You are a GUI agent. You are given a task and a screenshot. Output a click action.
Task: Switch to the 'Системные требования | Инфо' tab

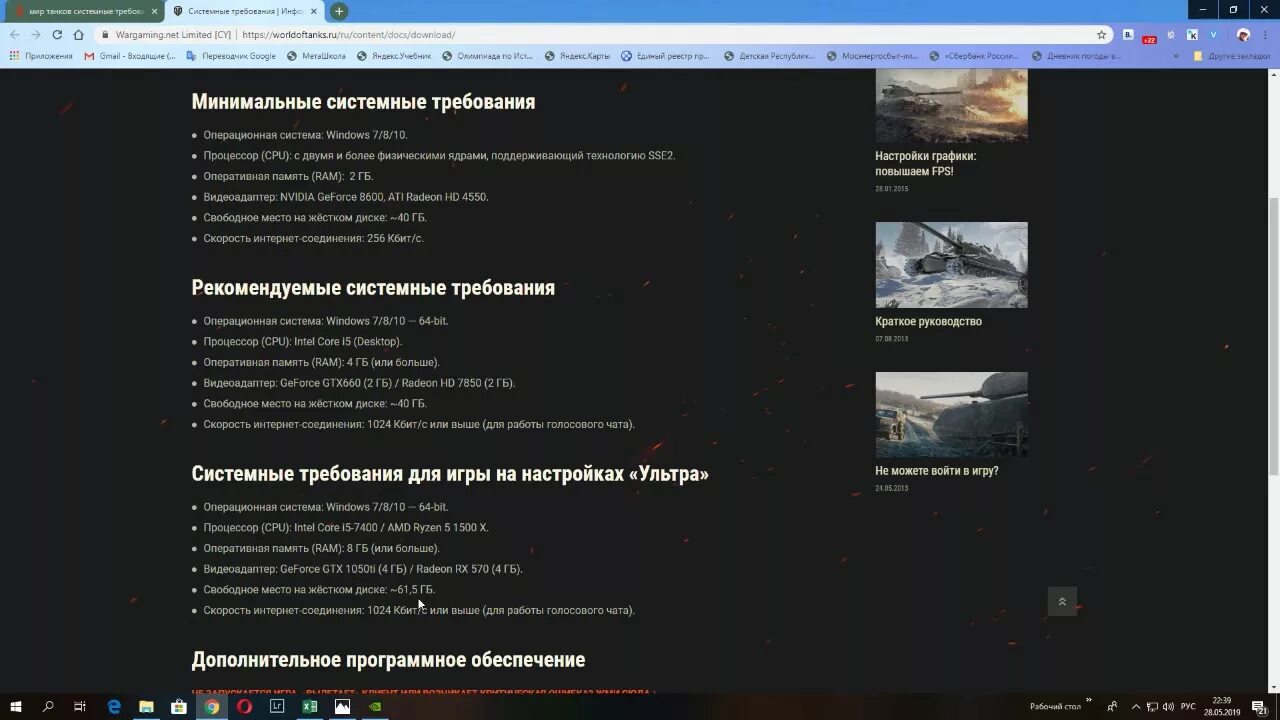click(x=243, y=11)
